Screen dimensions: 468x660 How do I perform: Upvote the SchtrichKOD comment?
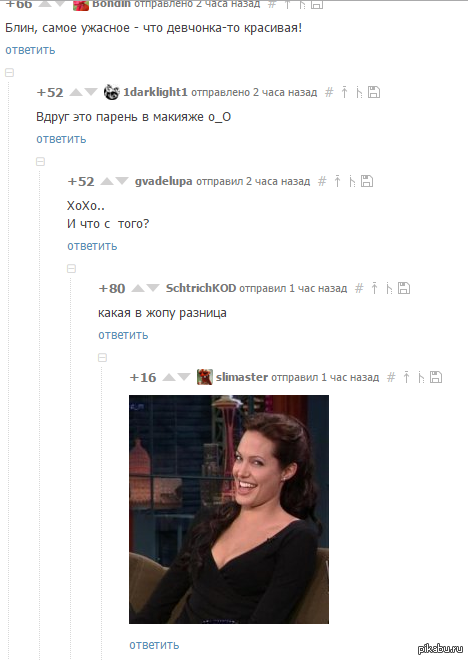pos(138,288)
